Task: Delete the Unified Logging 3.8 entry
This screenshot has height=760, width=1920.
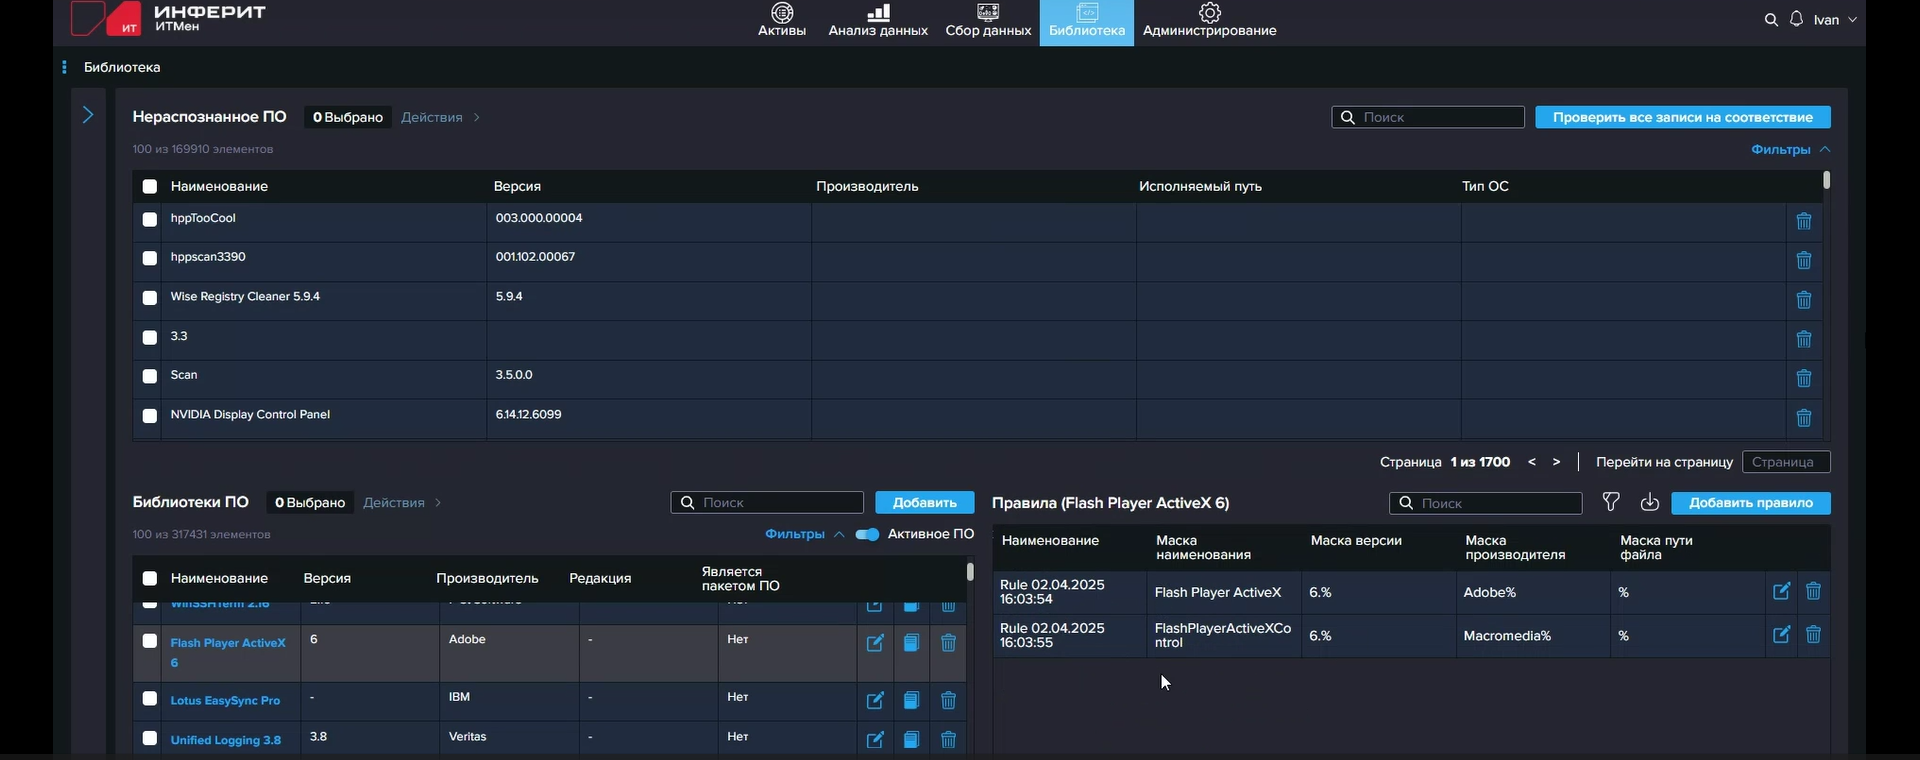Action: [x=948, y=740]
